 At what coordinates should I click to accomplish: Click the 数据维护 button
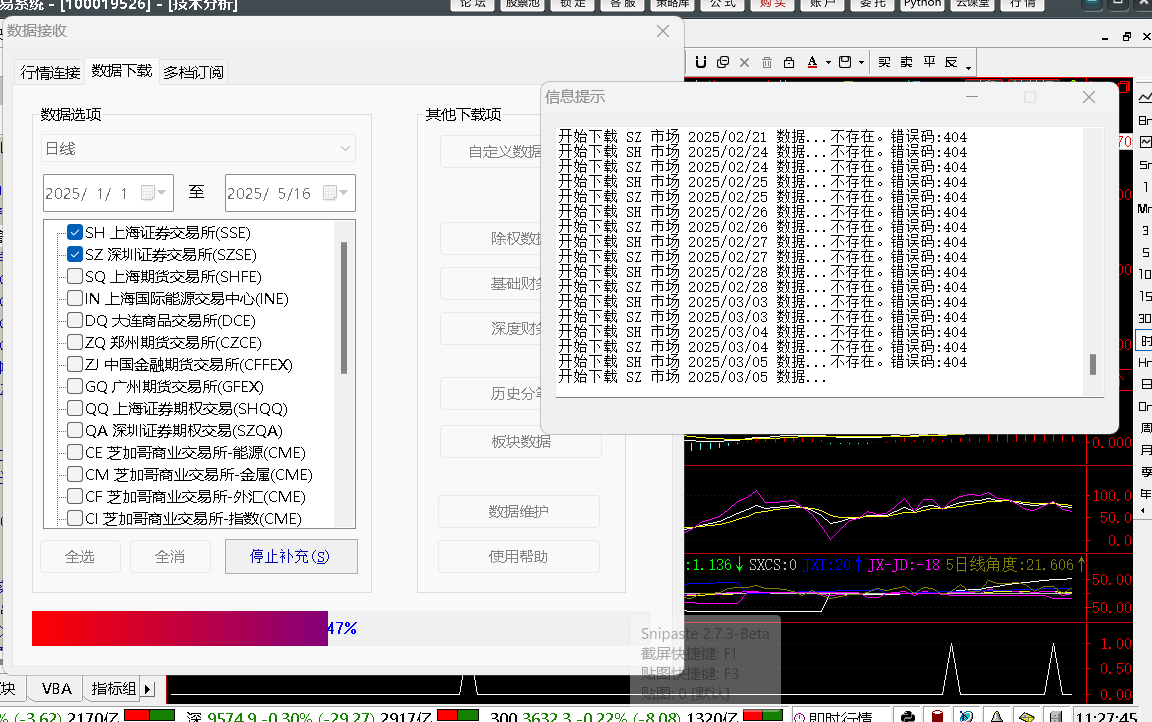(519, 511)
